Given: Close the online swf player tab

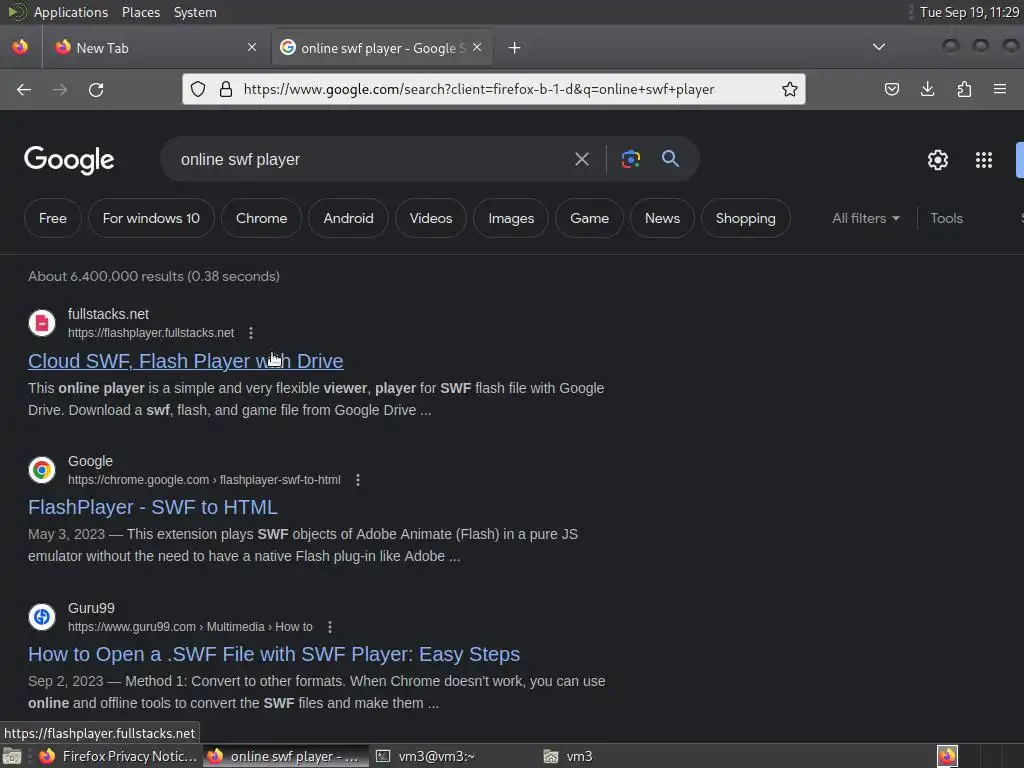Looking at the screenshot, I should [477, 47].
